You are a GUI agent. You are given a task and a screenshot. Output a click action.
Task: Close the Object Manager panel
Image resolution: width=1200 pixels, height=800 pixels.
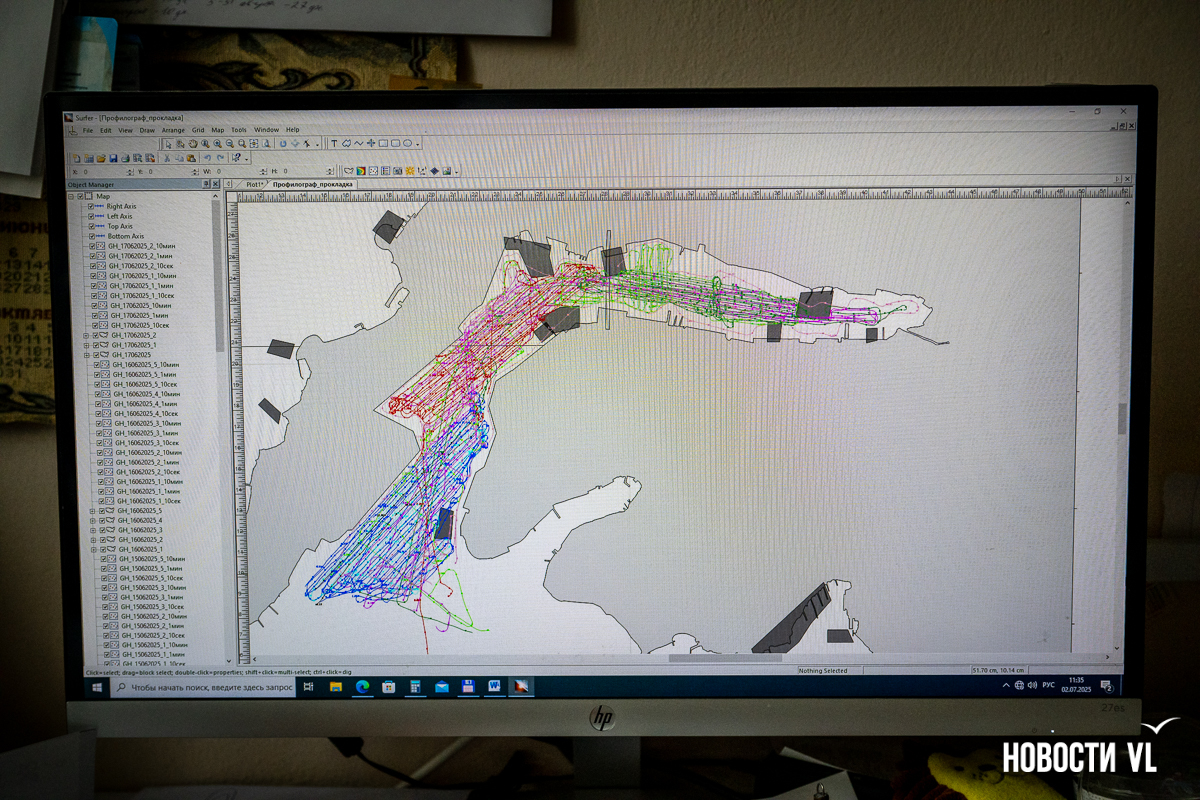[x=215, y=185]
